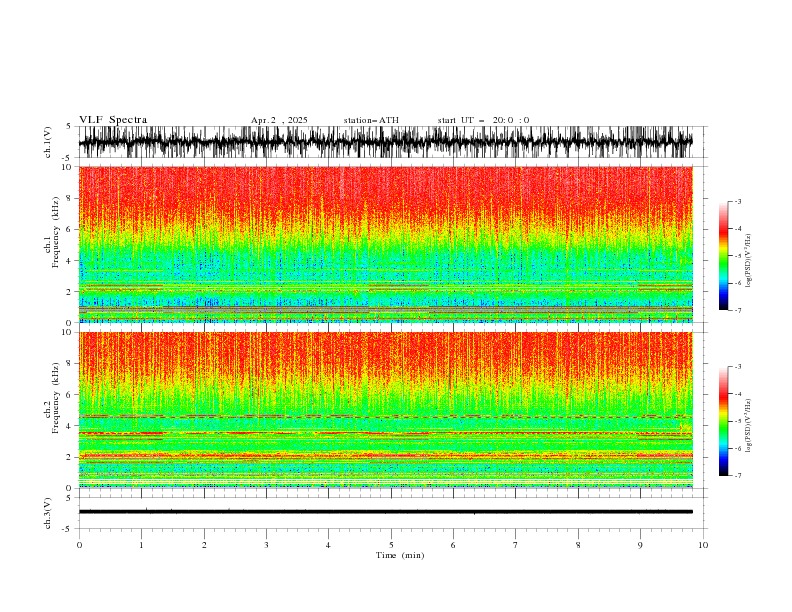Image resolution: width=792 pixels, height=612 pixels.
Task: Click the "Time (min)" axis label
Action: tap(400, 555)
